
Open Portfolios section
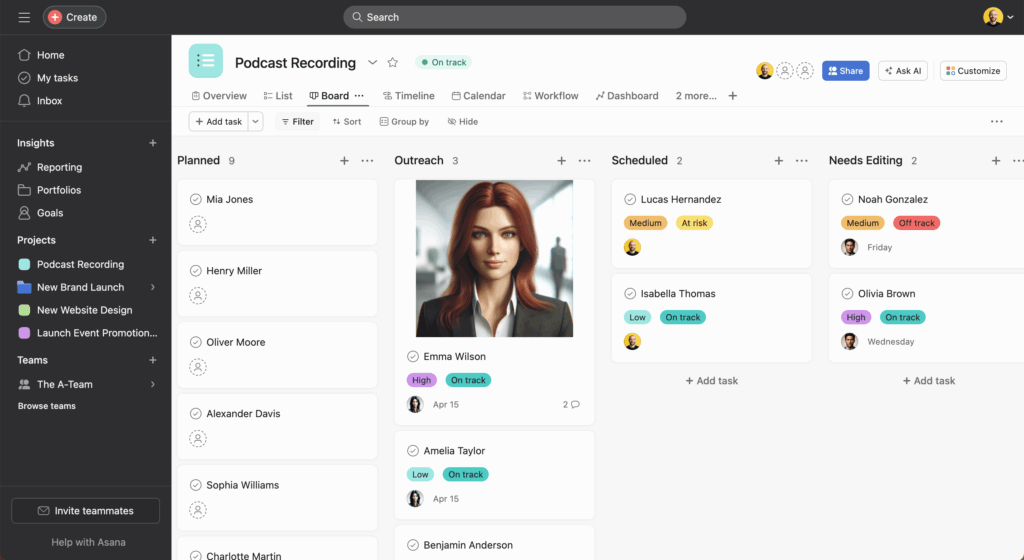(x=49, y=190)
